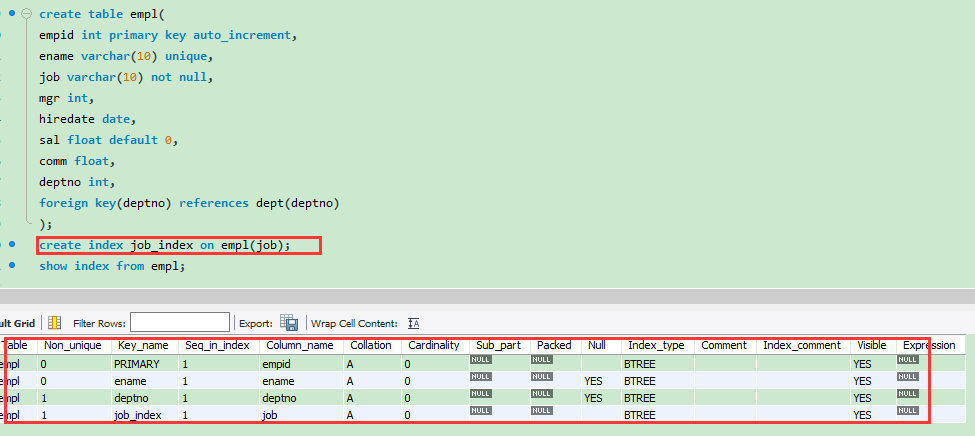Select the job_index key name cell
The height and width of the screenshot is (436, 975).
(x=145, y=415)
